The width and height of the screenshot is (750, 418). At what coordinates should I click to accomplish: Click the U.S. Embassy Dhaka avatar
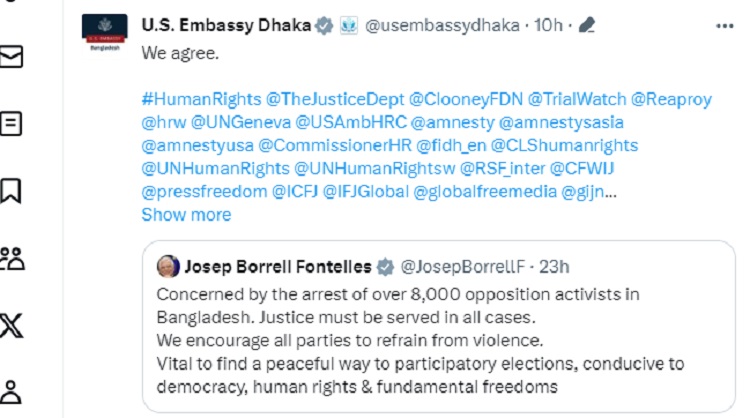[x=104, y=39]
